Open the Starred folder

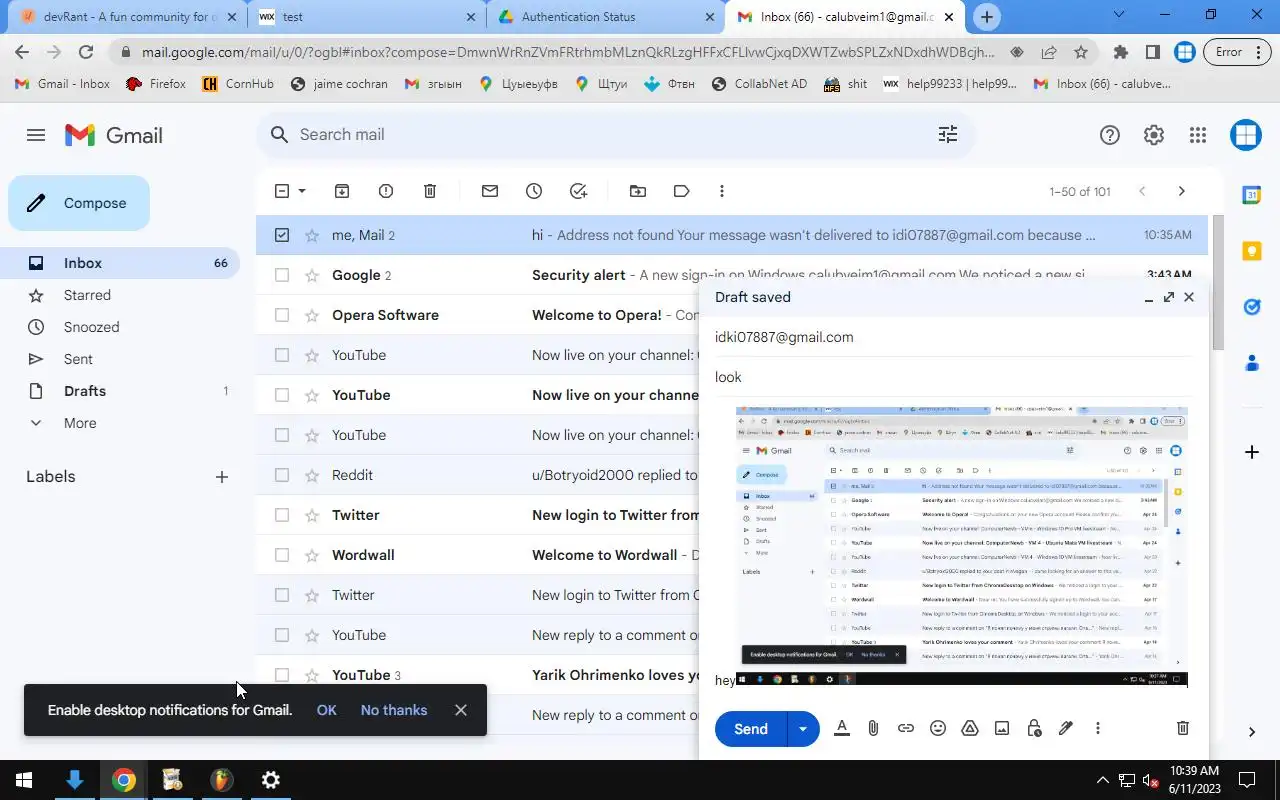(120, 295)
